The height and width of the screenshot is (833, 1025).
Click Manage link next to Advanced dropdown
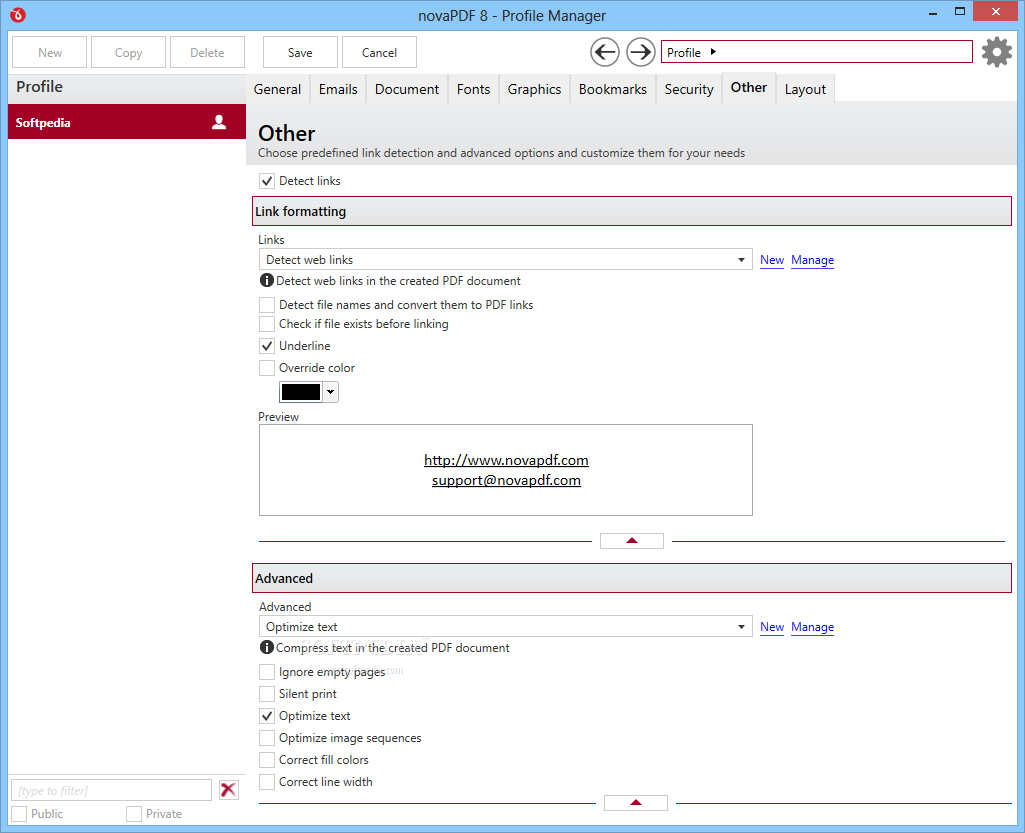(x=813, y=626)
